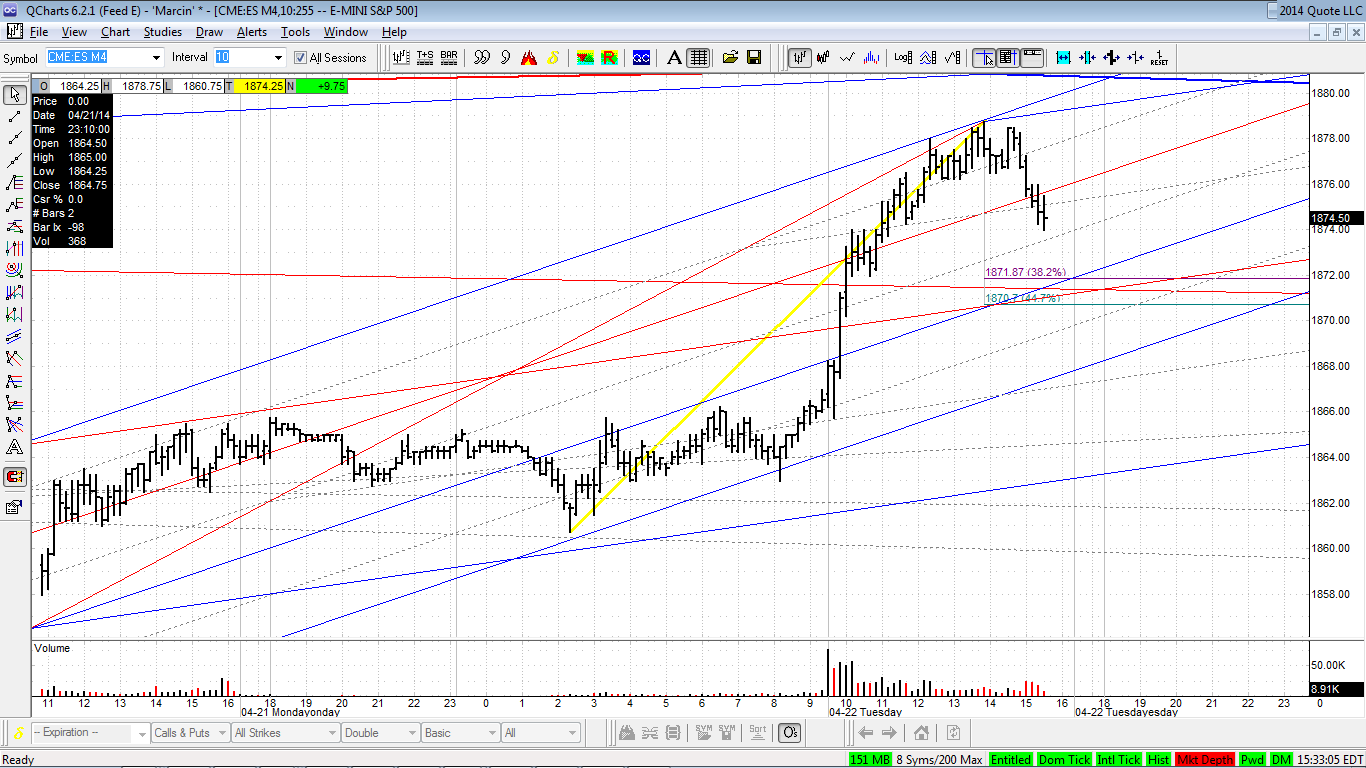Open the Studies menu
The image size is (1366, 768).
point(163,32)
